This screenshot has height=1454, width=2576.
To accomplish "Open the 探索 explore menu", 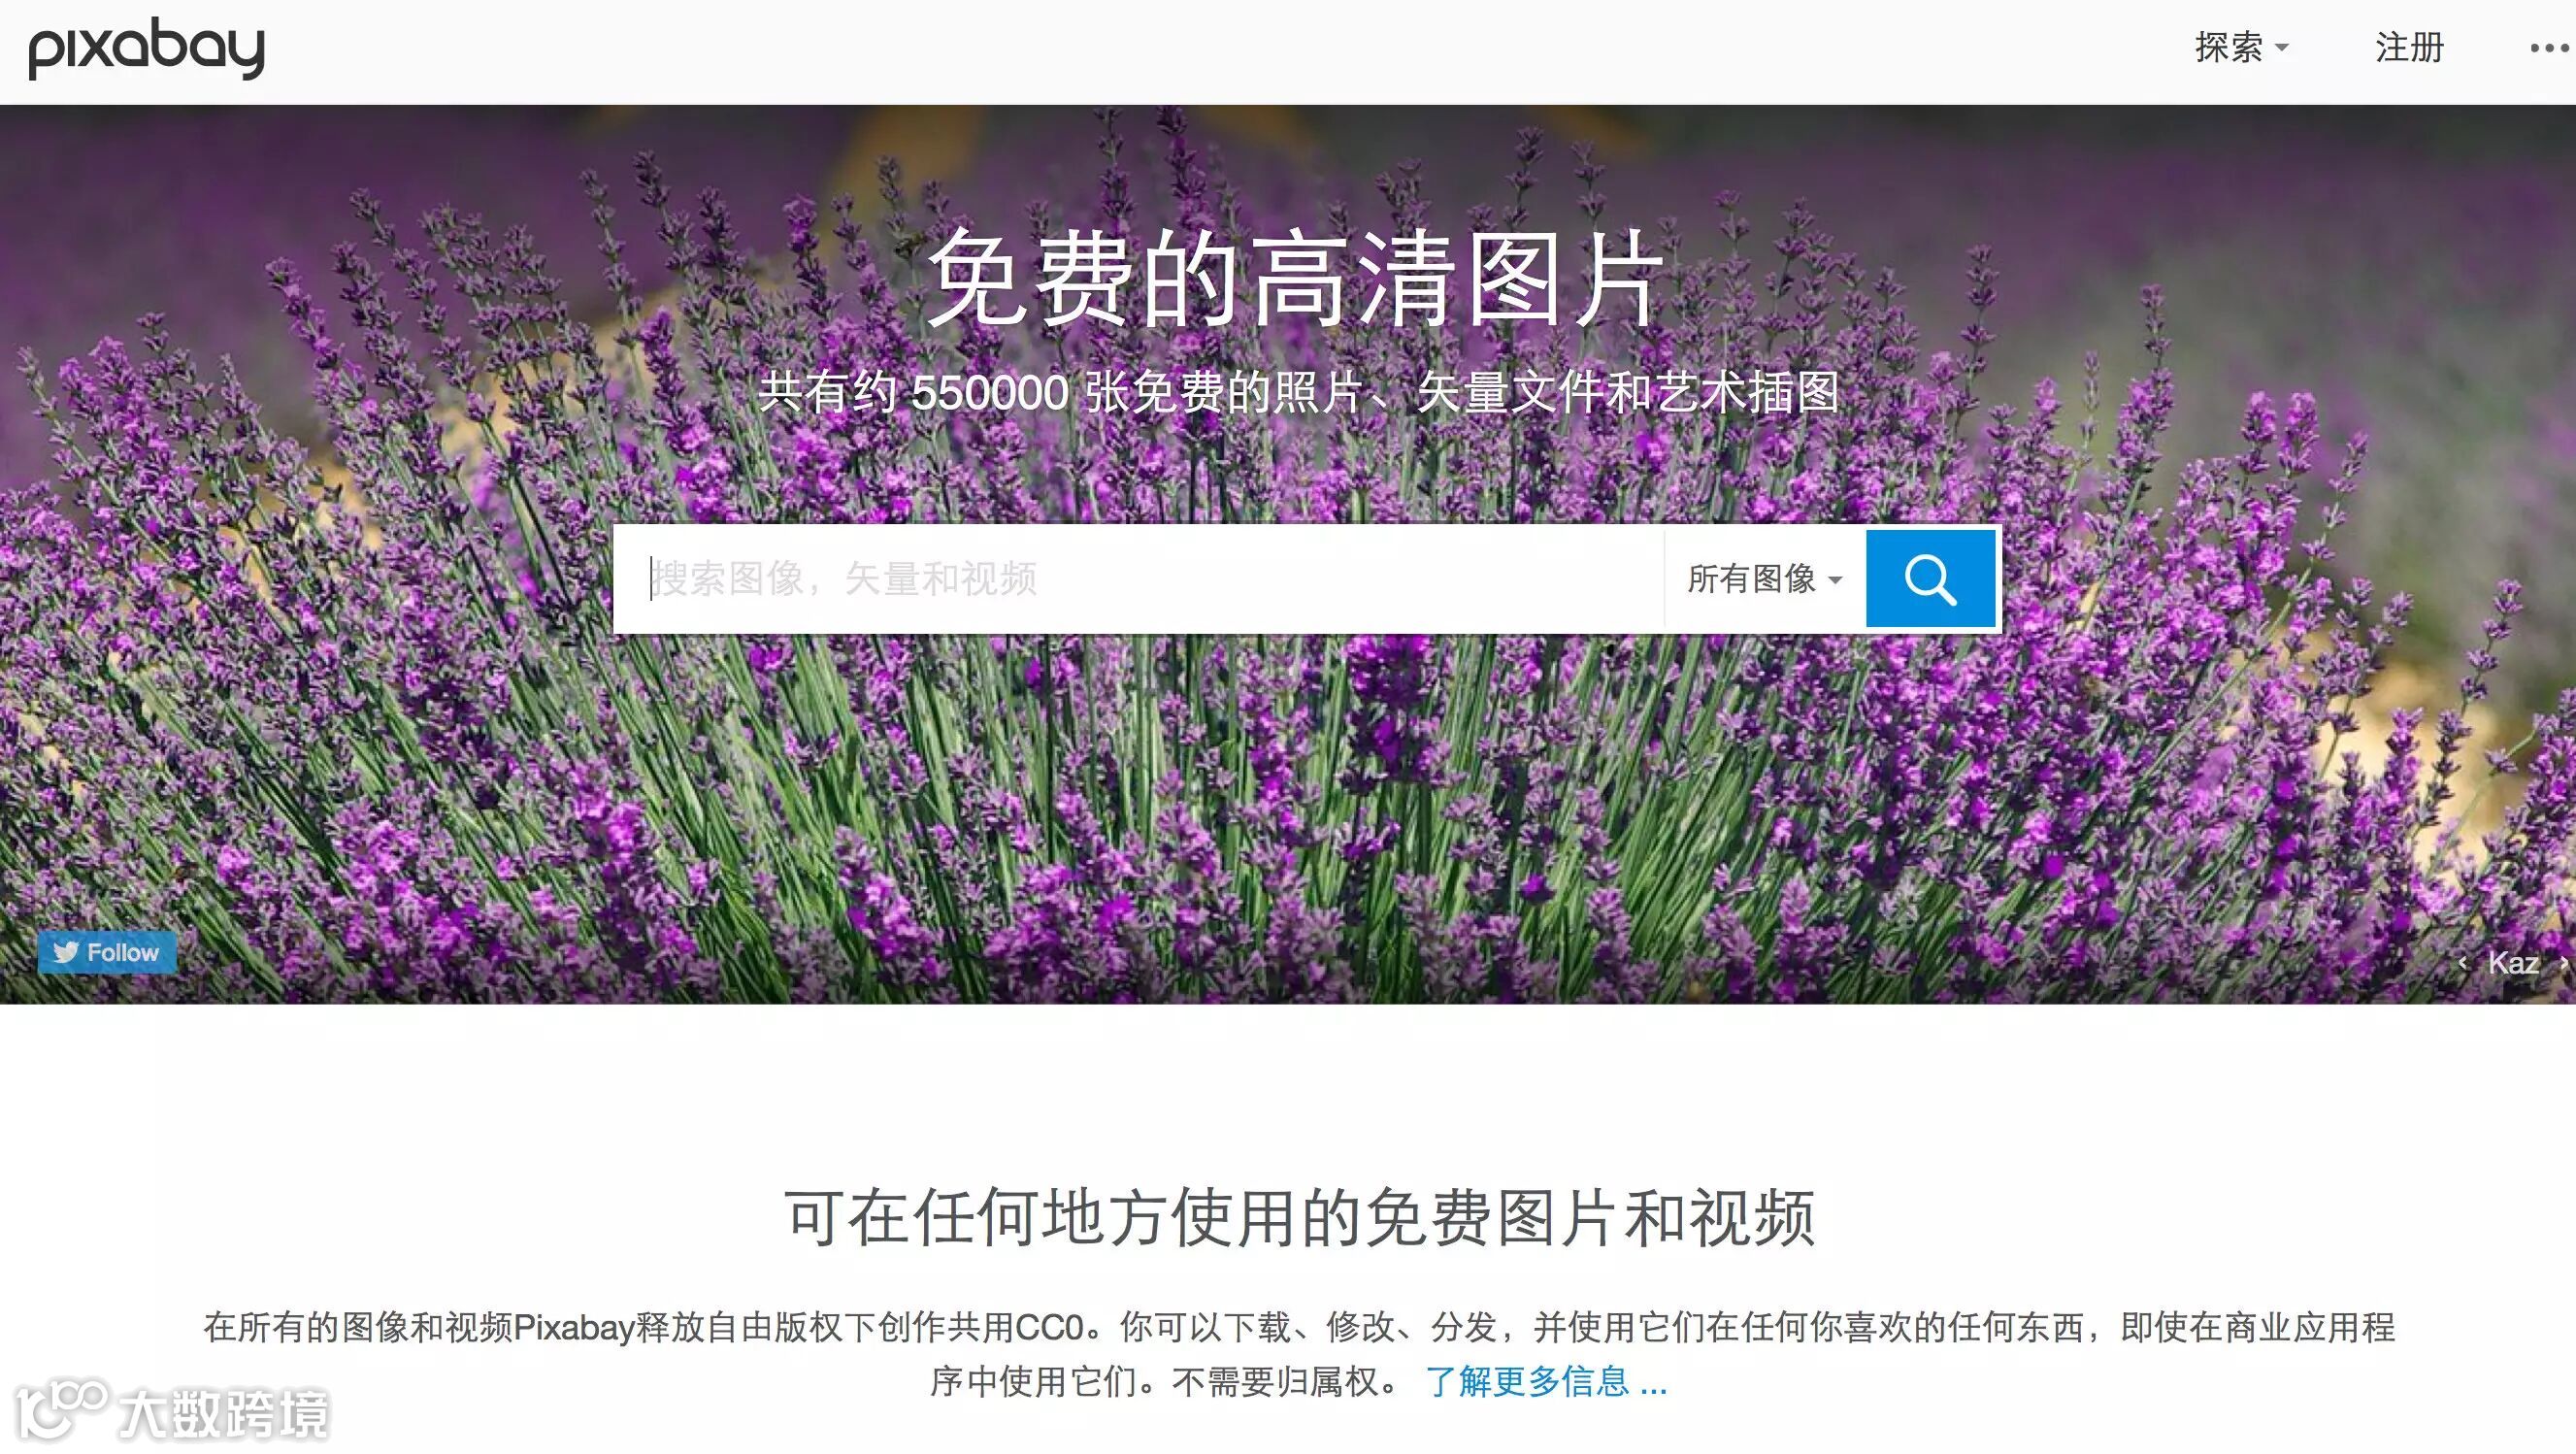I will pos(2229,48).
